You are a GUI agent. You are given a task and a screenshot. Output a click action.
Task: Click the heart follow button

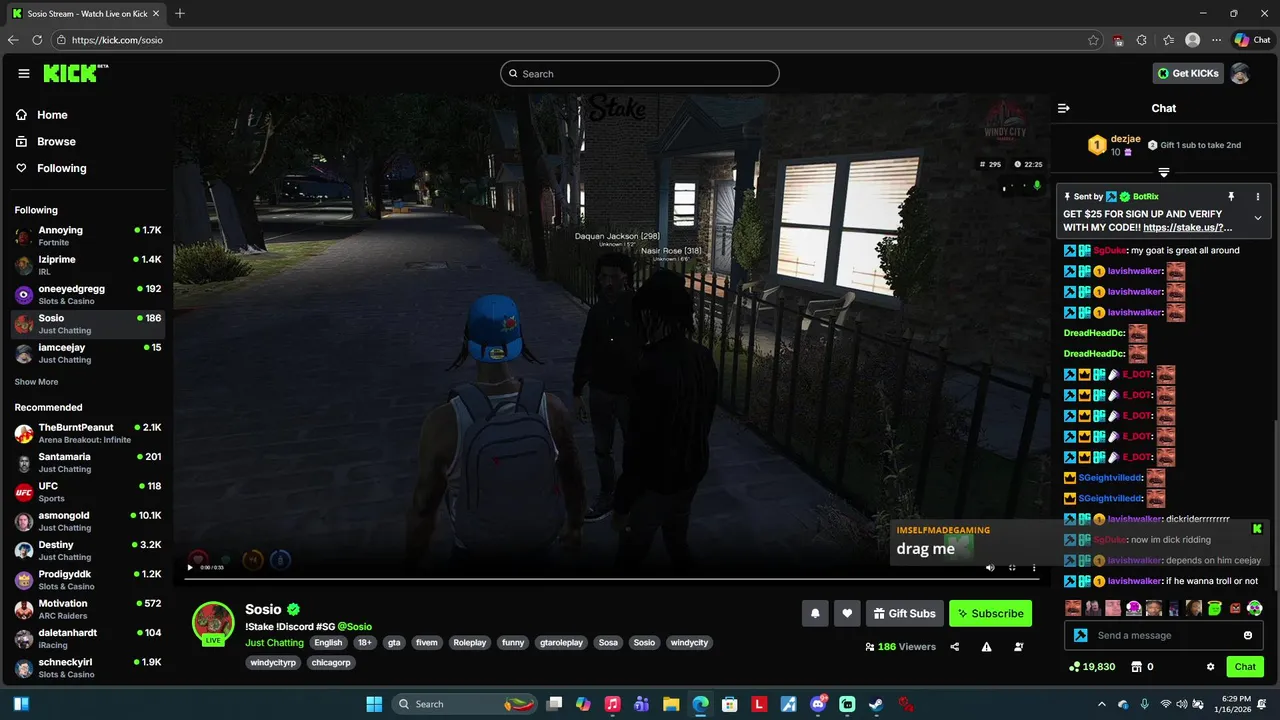coord(847,613)
